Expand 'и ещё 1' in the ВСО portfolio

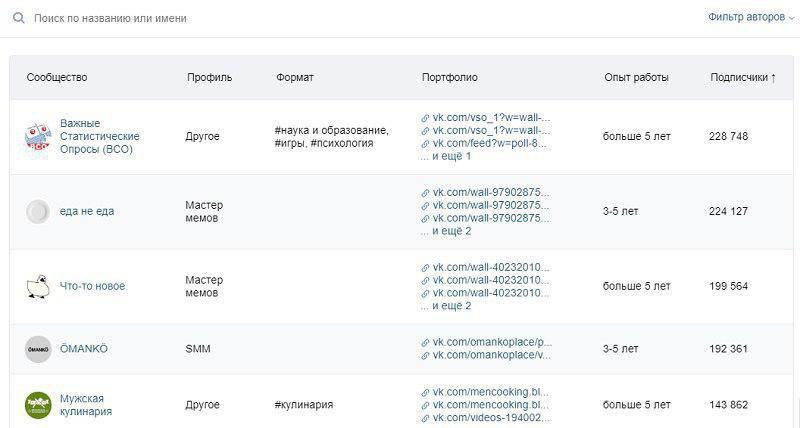tap(452, 156)
